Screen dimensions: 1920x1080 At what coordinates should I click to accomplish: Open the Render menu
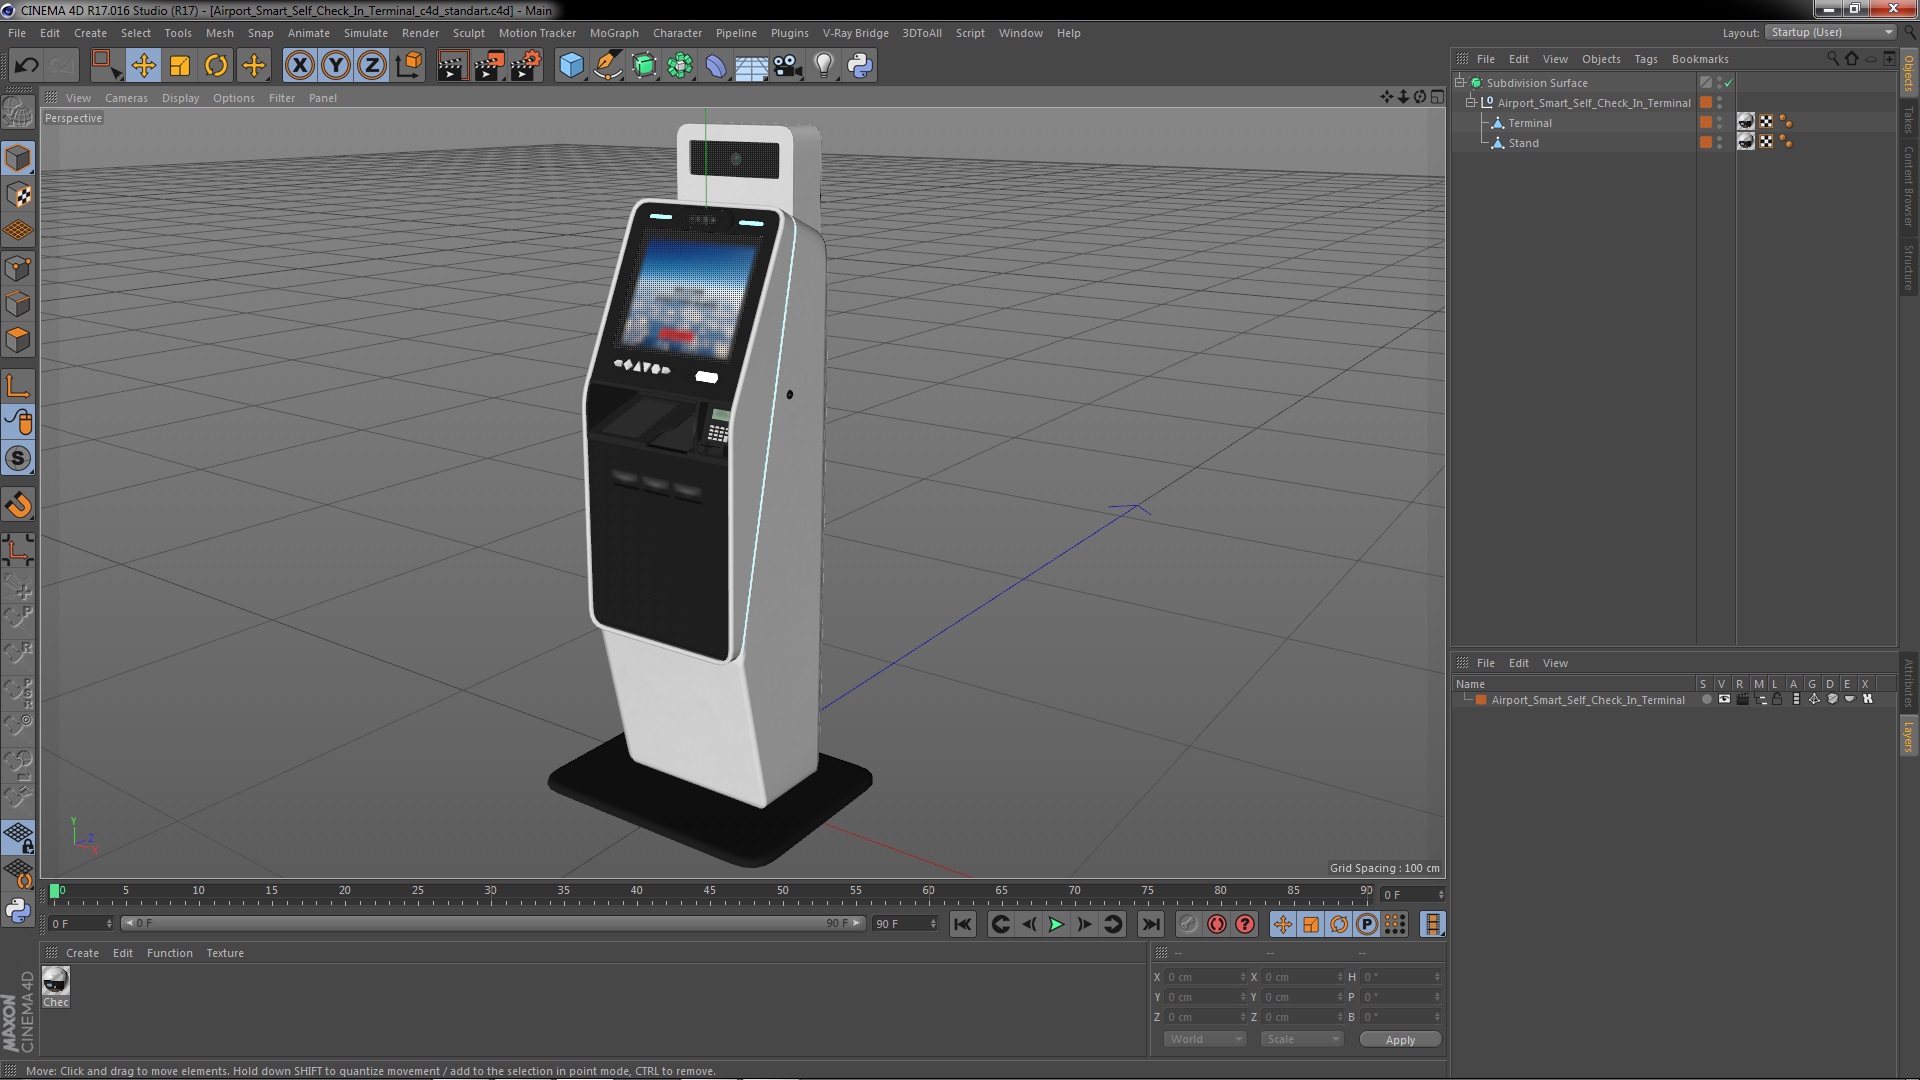tap(421, 32)
